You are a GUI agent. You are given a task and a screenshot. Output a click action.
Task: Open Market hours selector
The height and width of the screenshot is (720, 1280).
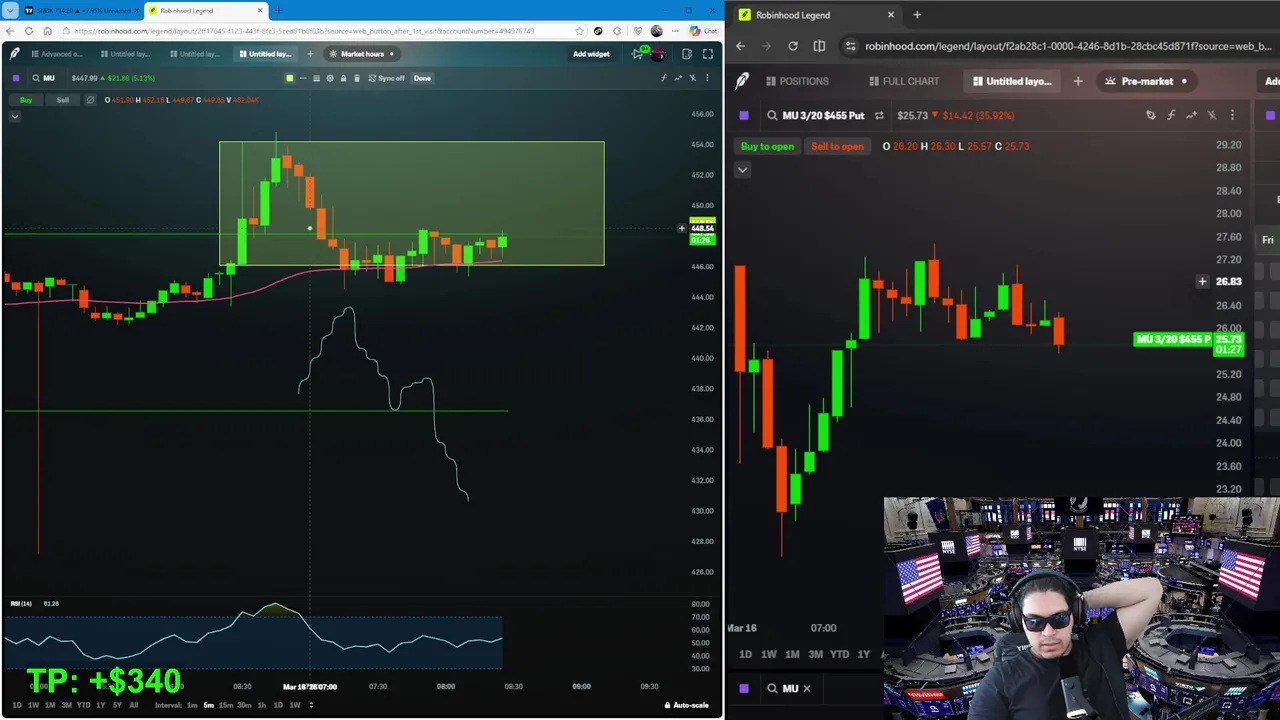pos(362,54)
